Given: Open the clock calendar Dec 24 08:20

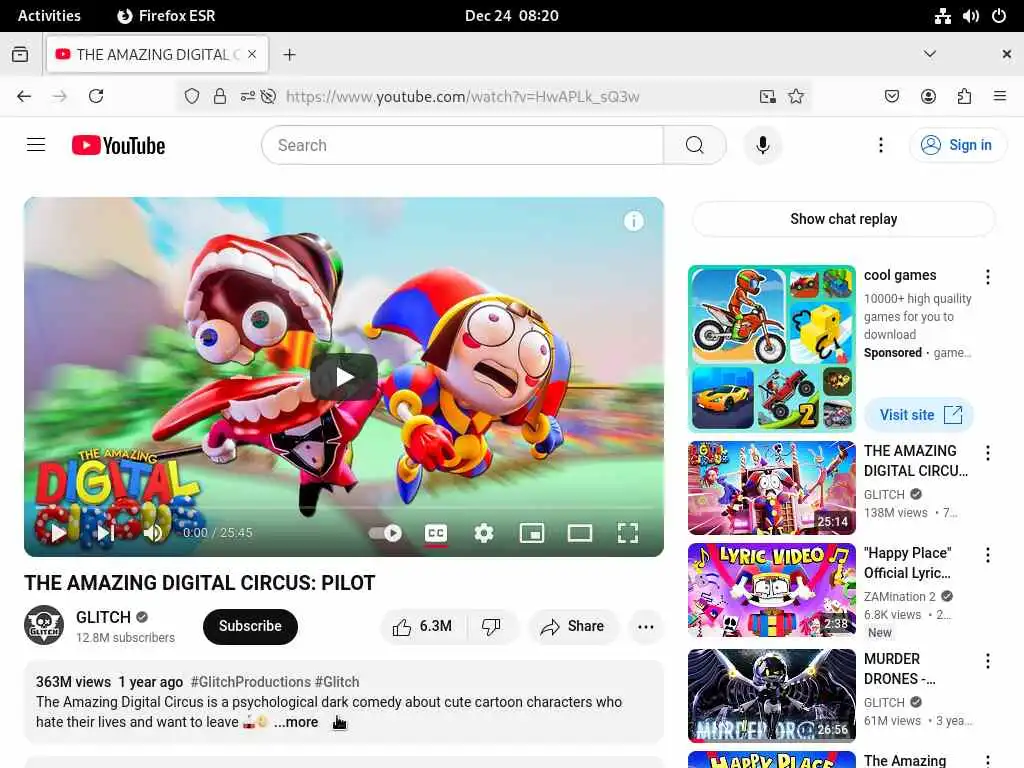Looking at the screenshot, I should [511, 16].
